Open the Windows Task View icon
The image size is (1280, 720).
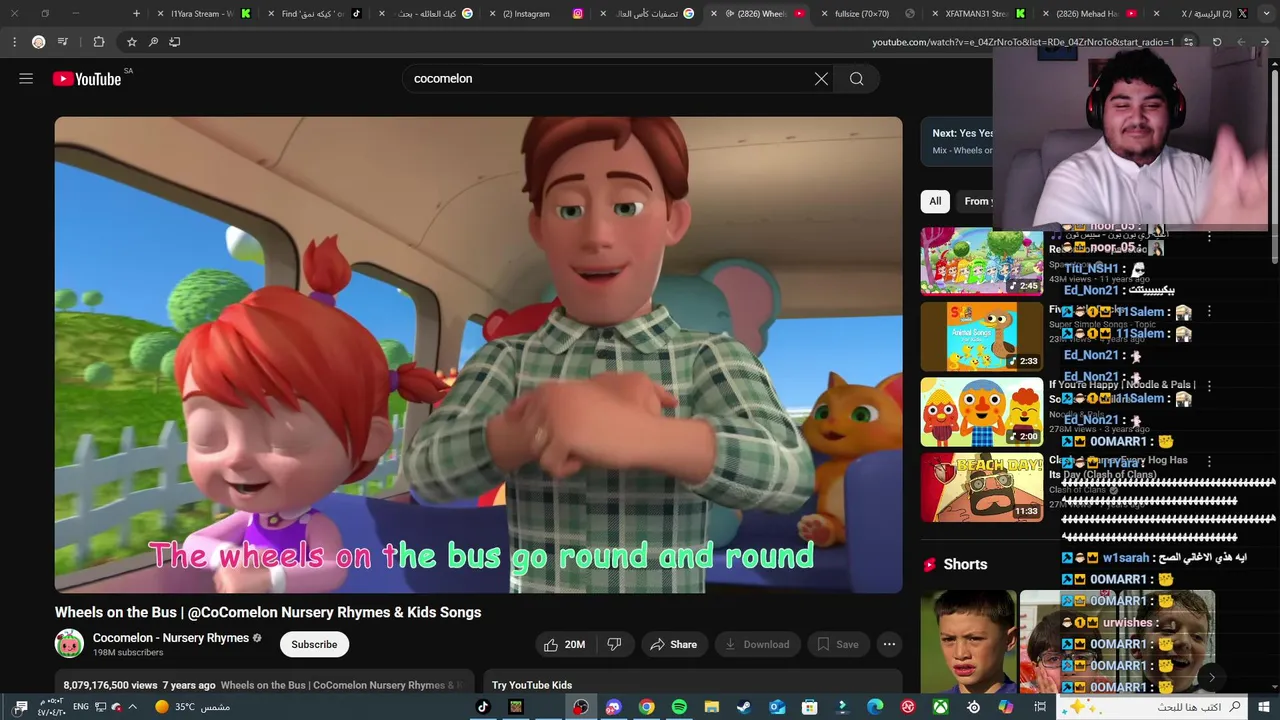click(1040, 707)
